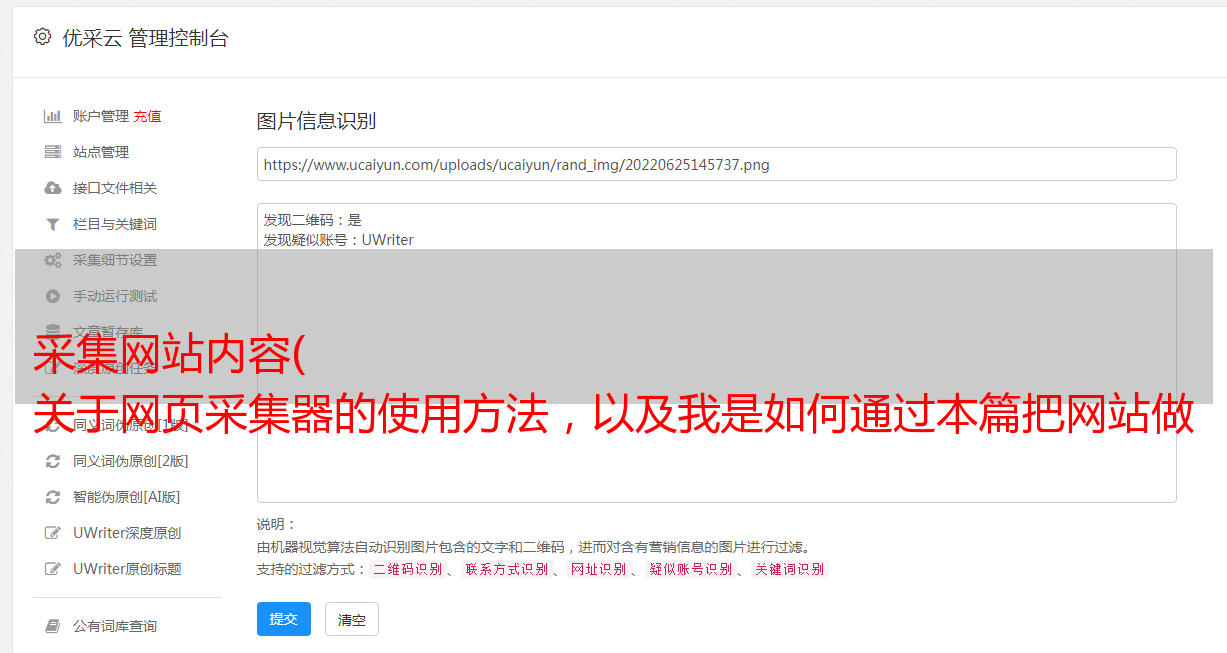Open 栏目与关键词 menu item
The height and width of the screenshot is (653, 1227).
point(115,224)
